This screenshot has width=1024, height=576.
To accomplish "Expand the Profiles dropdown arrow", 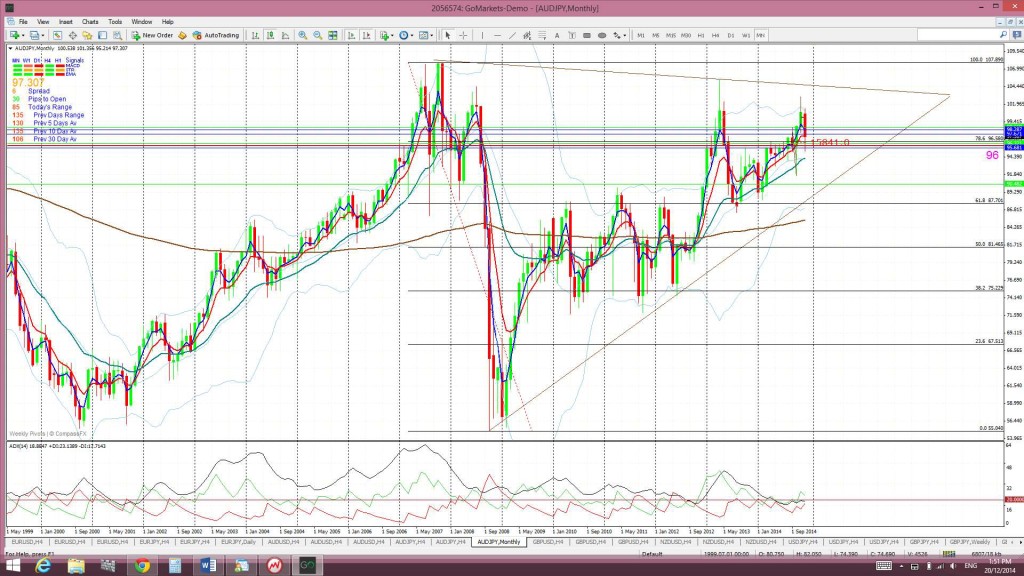I will [42, 35].
